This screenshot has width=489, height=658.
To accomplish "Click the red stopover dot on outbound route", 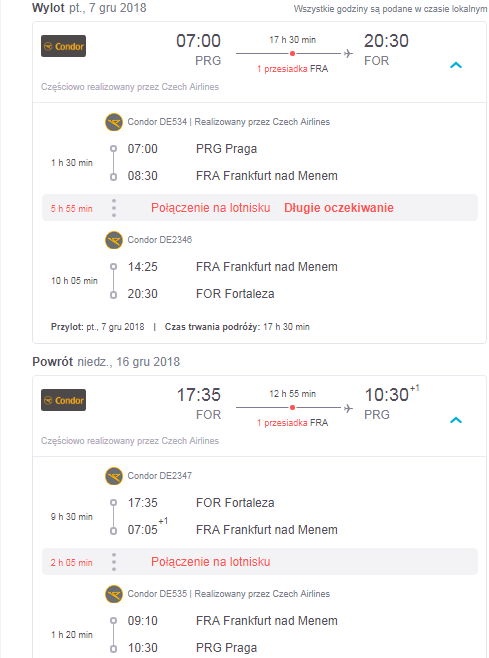I will 292,54.
